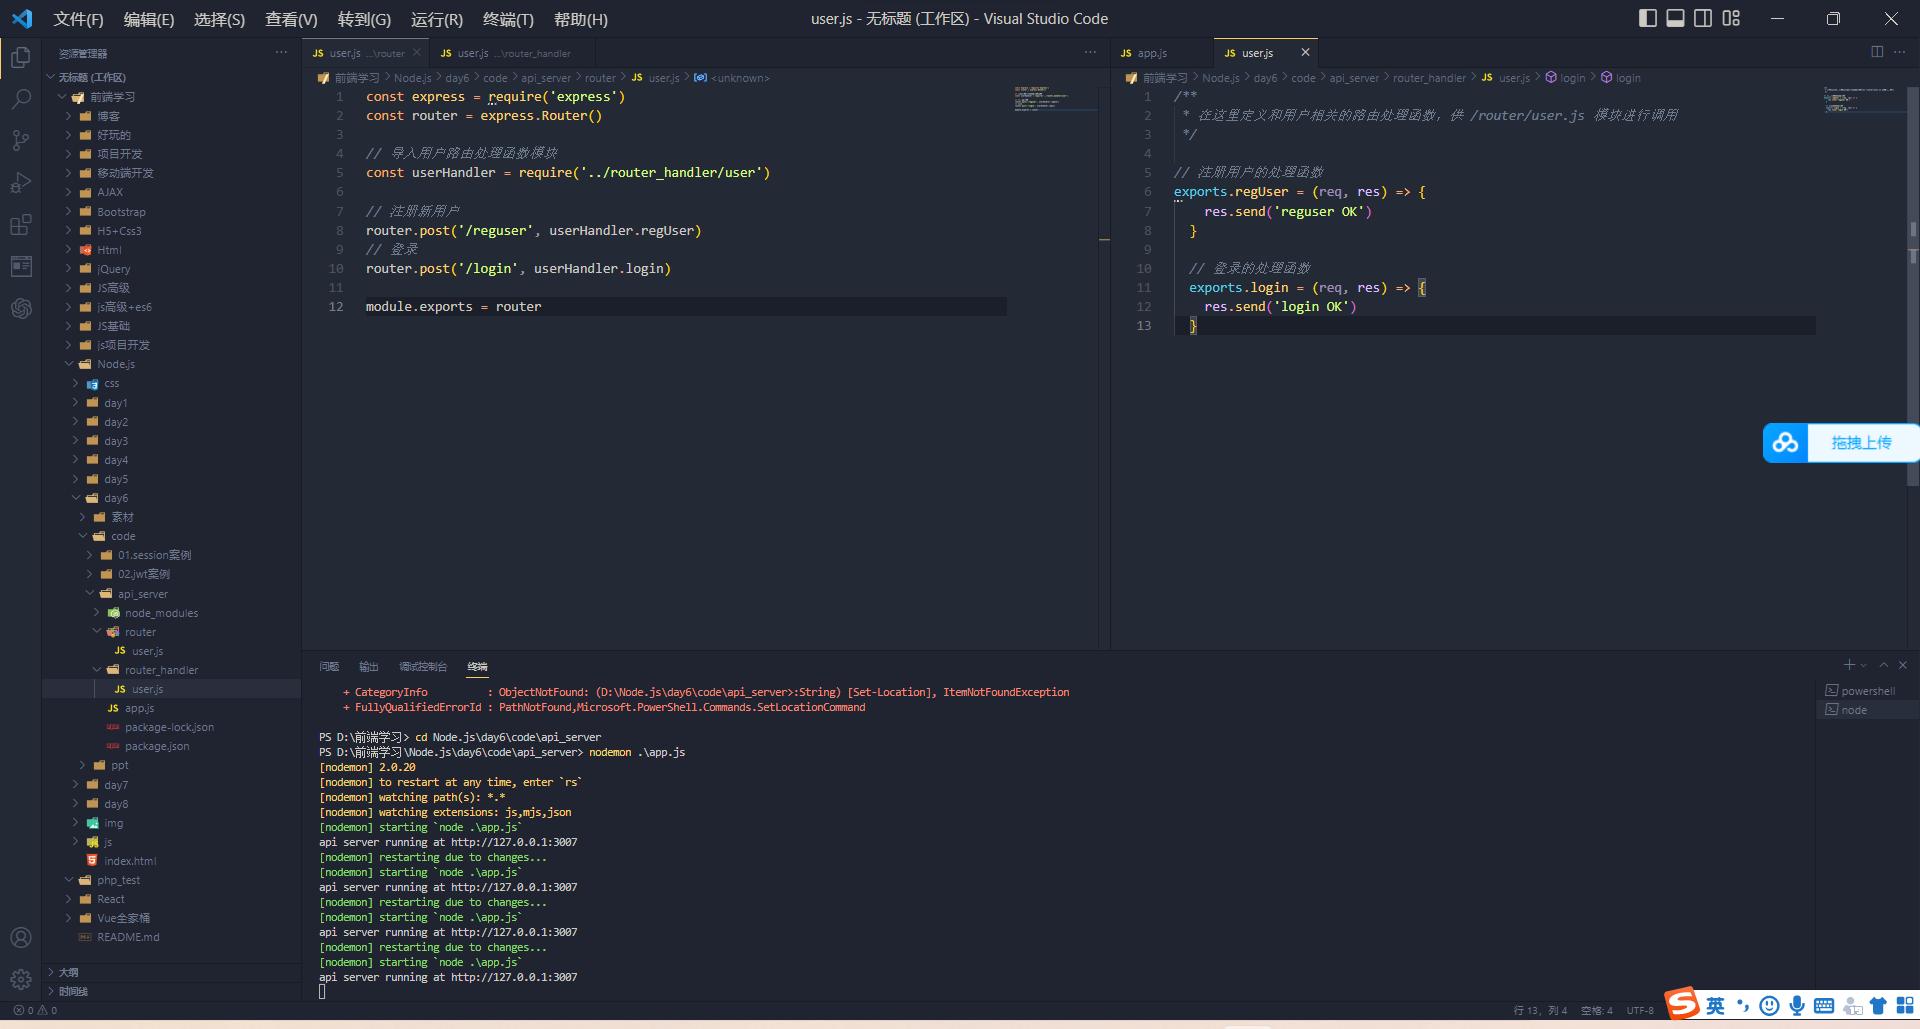Open the Explorer view in activity bar
The image size is (1920, 1029).
click(x=21, y=57)
